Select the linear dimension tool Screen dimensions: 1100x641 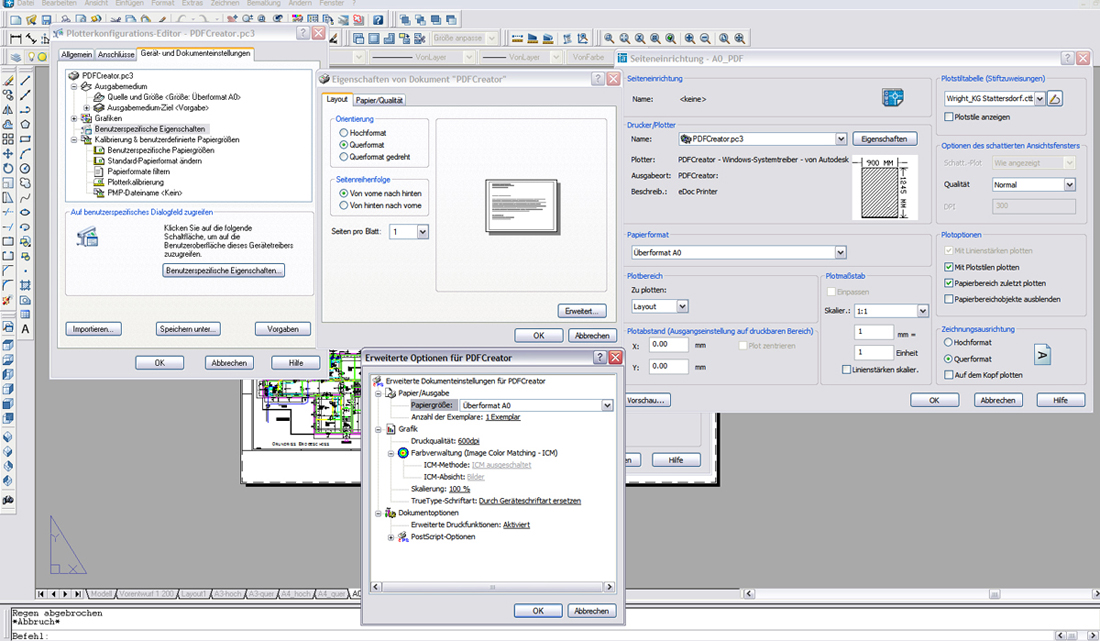(15, 38)
